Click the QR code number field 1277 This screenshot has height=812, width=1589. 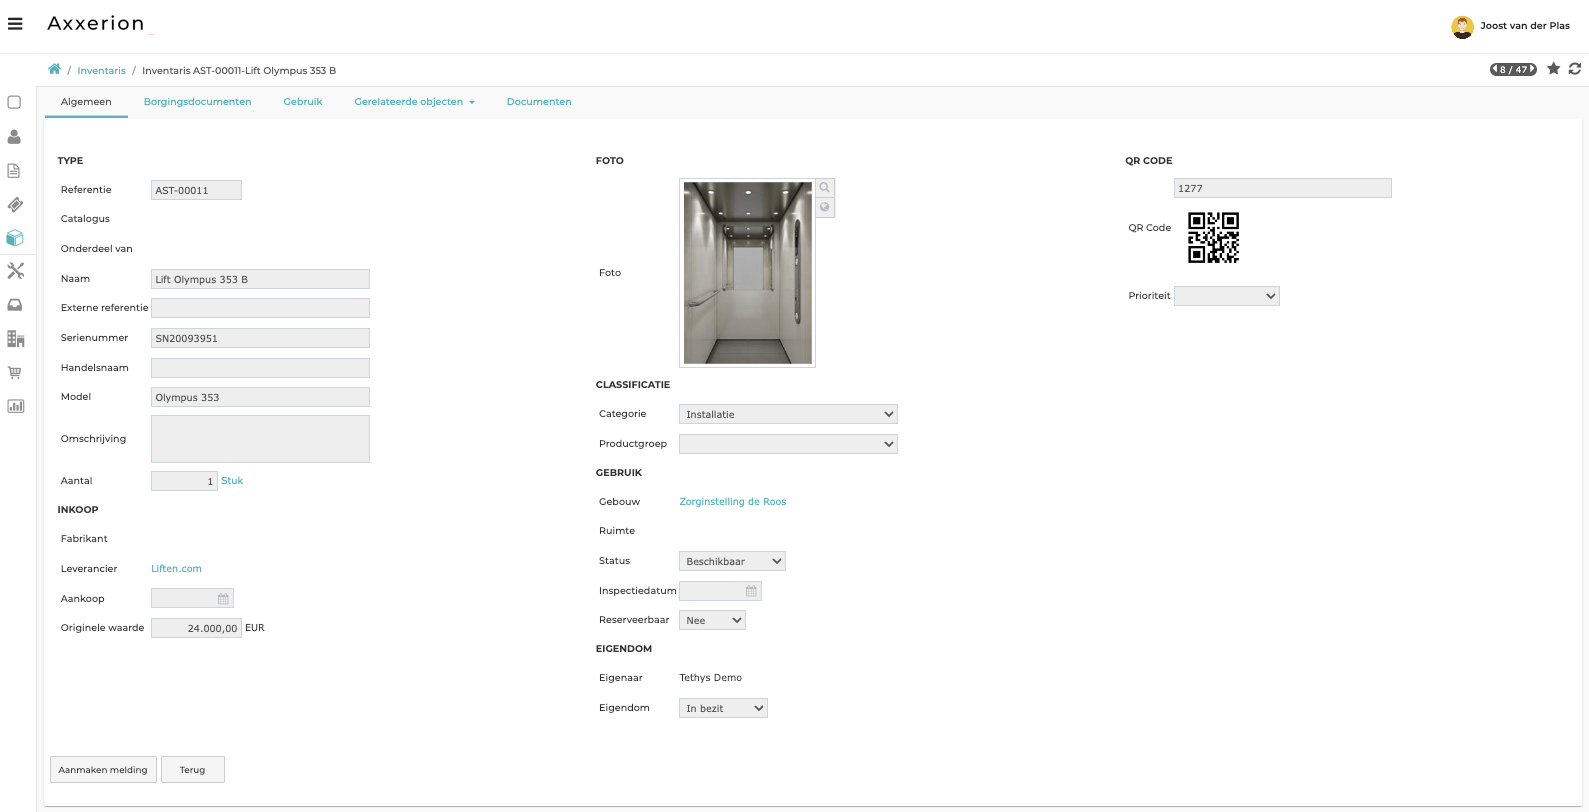coord(1282,188)
